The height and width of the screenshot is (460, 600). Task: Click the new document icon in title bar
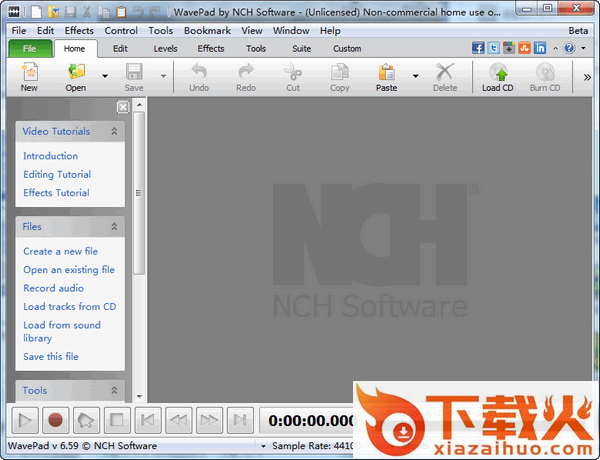pyautogui.click(x=36, y=12)
